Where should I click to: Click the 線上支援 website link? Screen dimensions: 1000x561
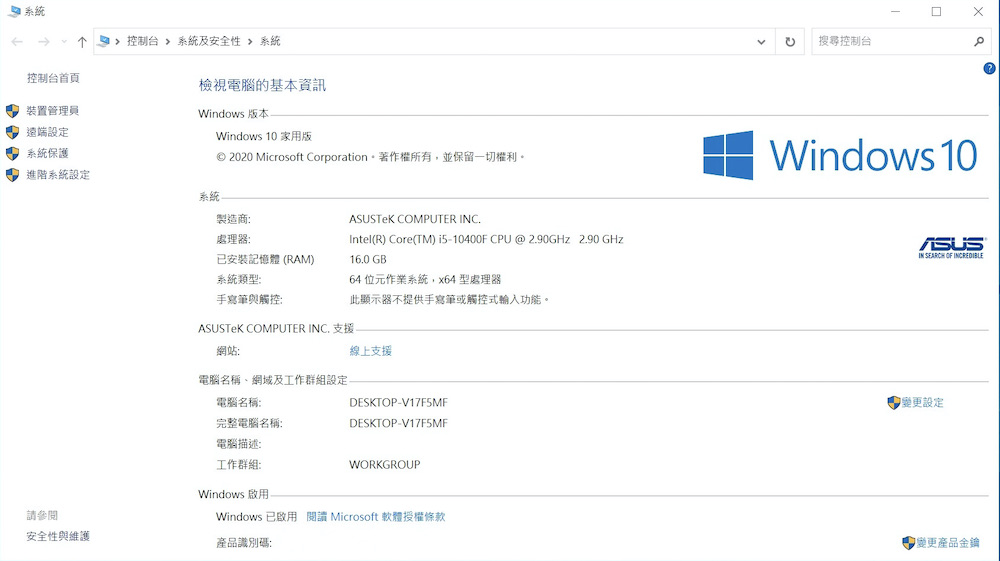click(370, 351)
